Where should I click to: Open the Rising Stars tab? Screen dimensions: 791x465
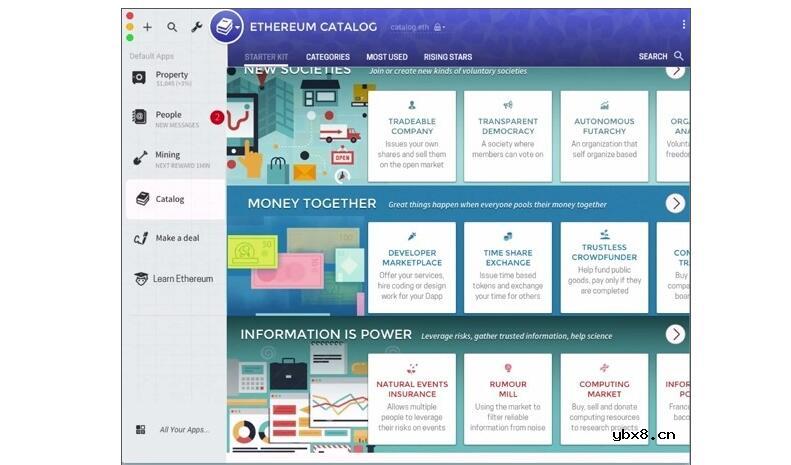[x=448, y=57]
